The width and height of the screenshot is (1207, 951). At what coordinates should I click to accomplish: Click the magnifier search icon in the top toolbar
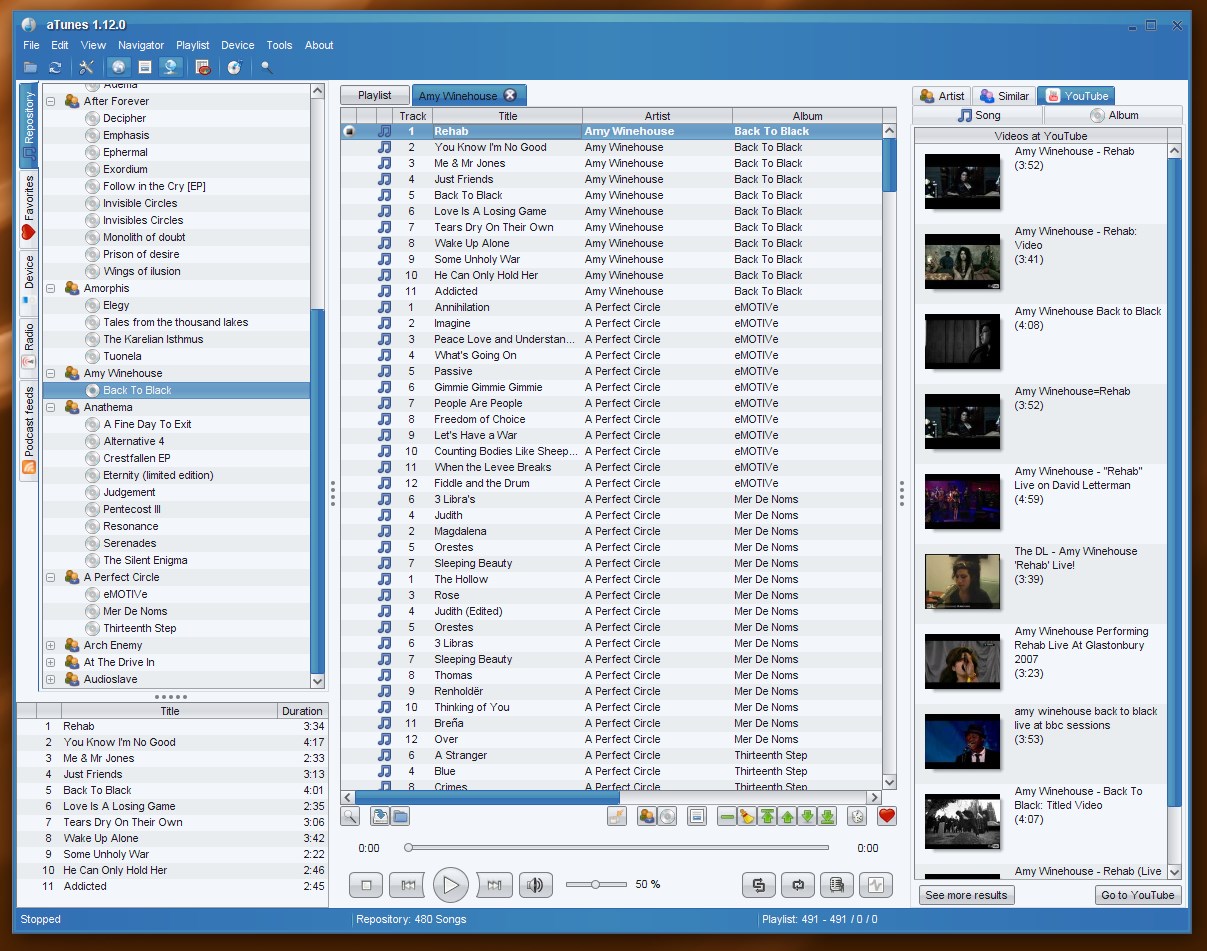(267, 67)
